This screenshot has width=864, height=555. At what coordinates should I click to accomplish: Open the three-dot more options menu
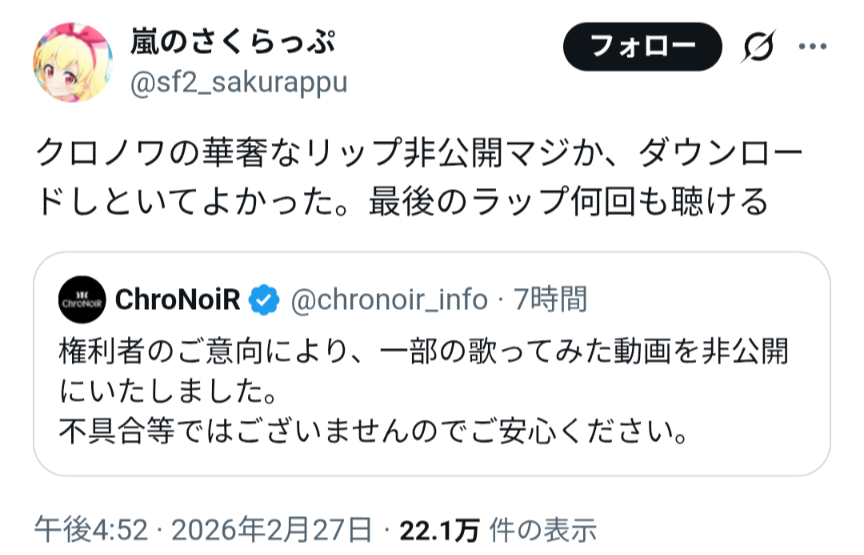[x=811, y=47]
